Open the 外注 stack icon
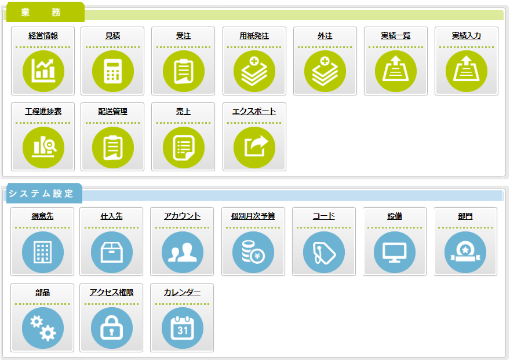510x361 pixels. [x=325, y=71]
